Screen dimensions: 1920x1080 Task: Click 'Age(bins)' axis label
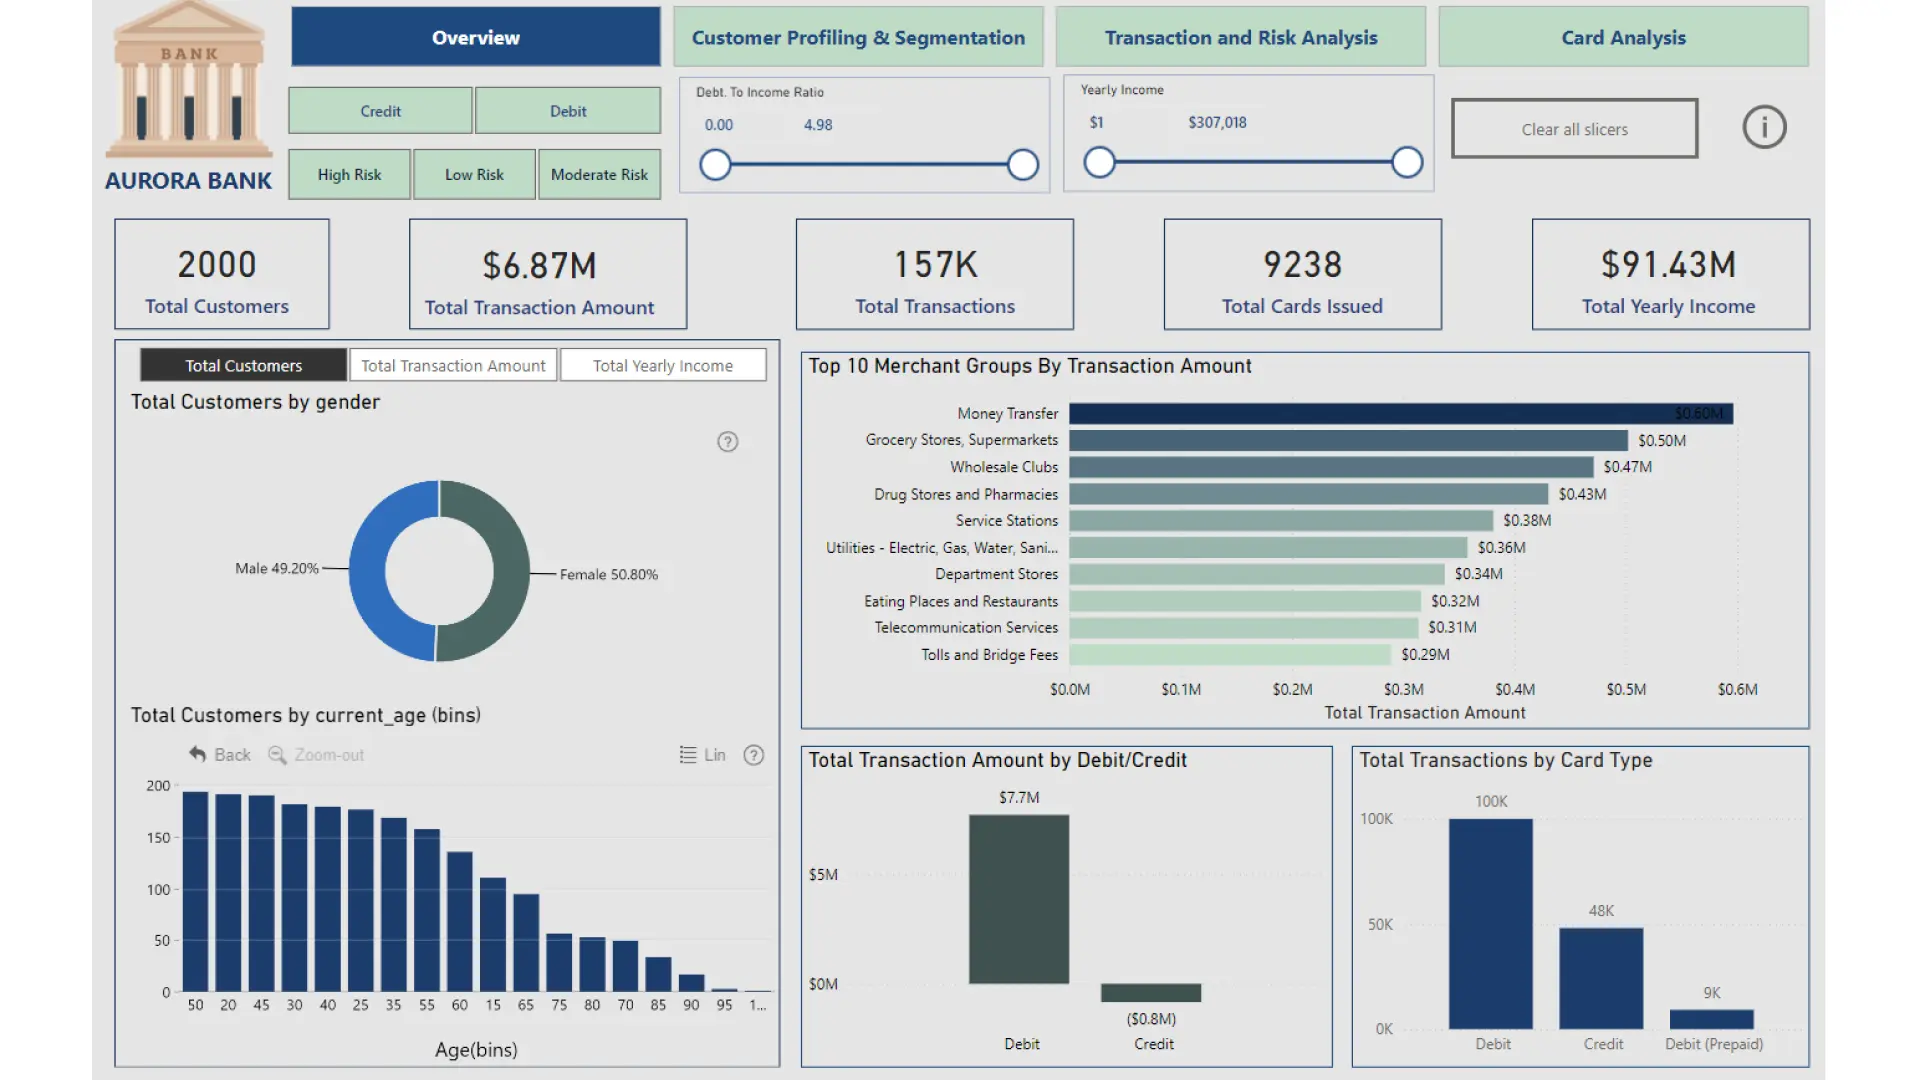(476, 1050)
